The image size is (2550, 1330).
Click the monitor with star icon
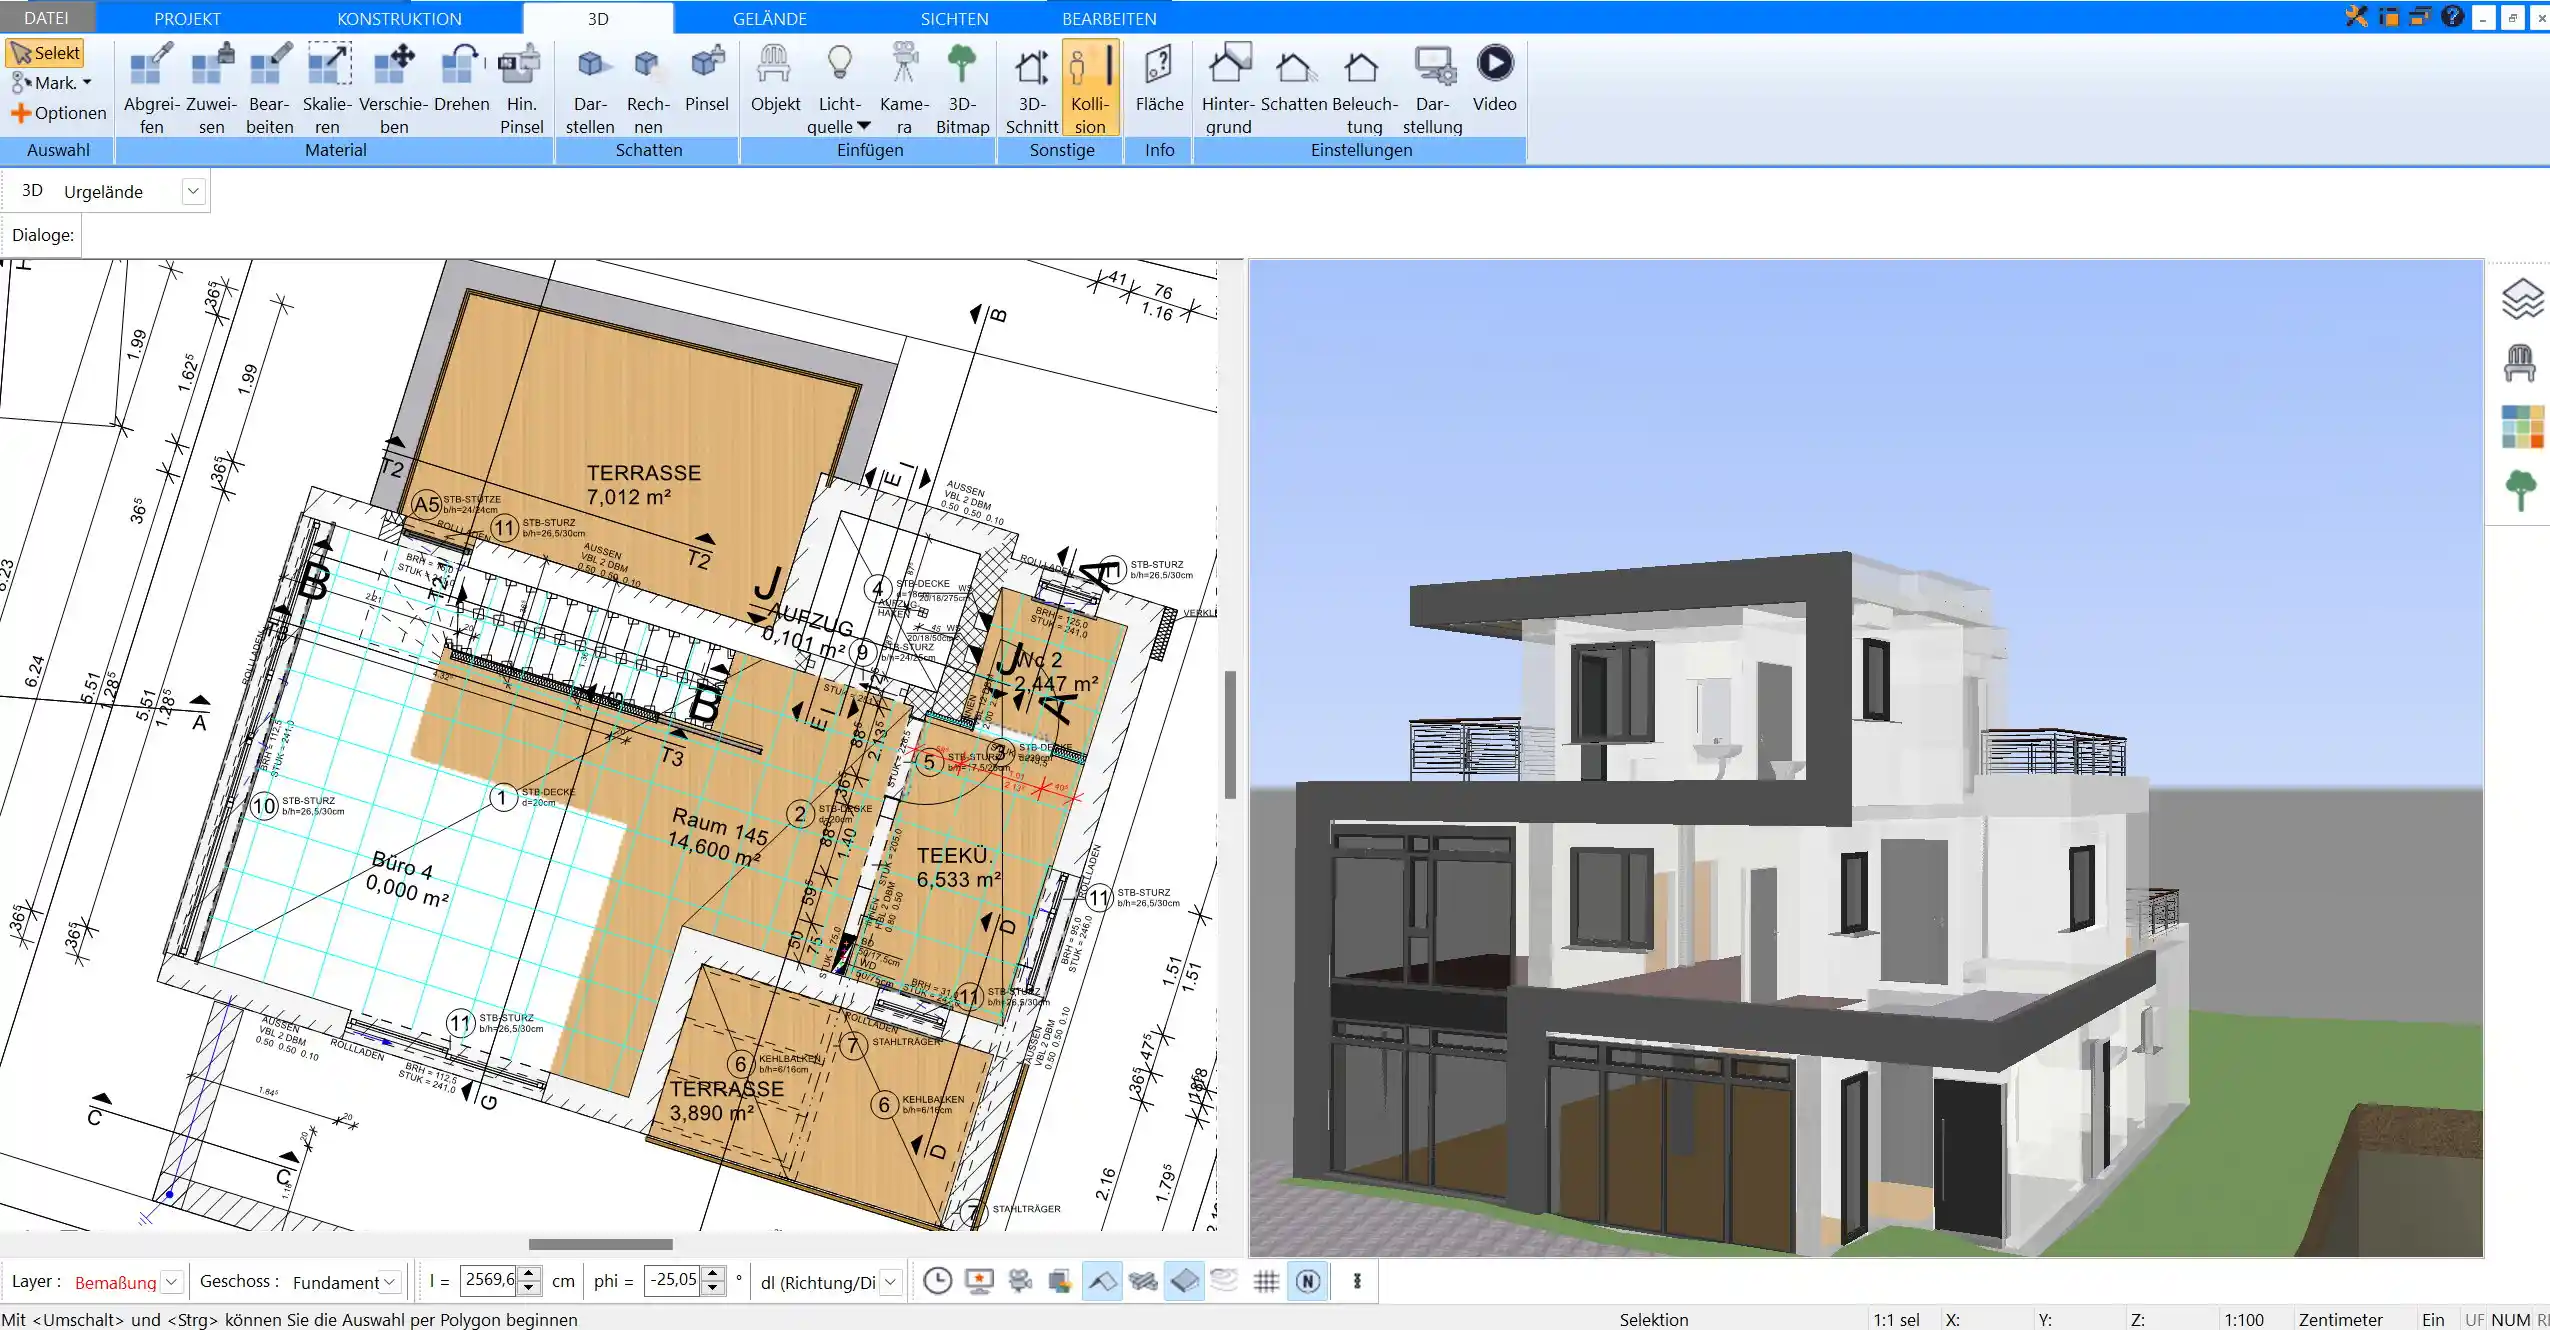979,1281
